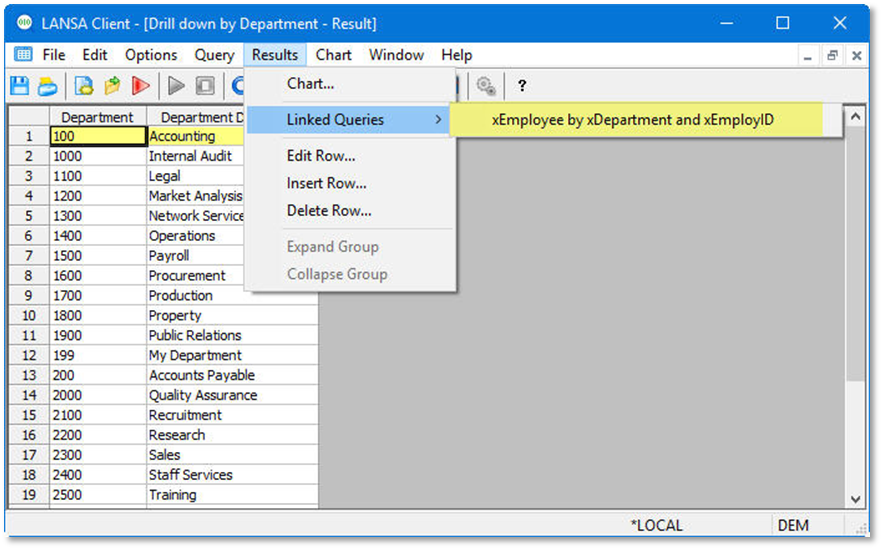Click department code 1300

(x=98, y=216)
